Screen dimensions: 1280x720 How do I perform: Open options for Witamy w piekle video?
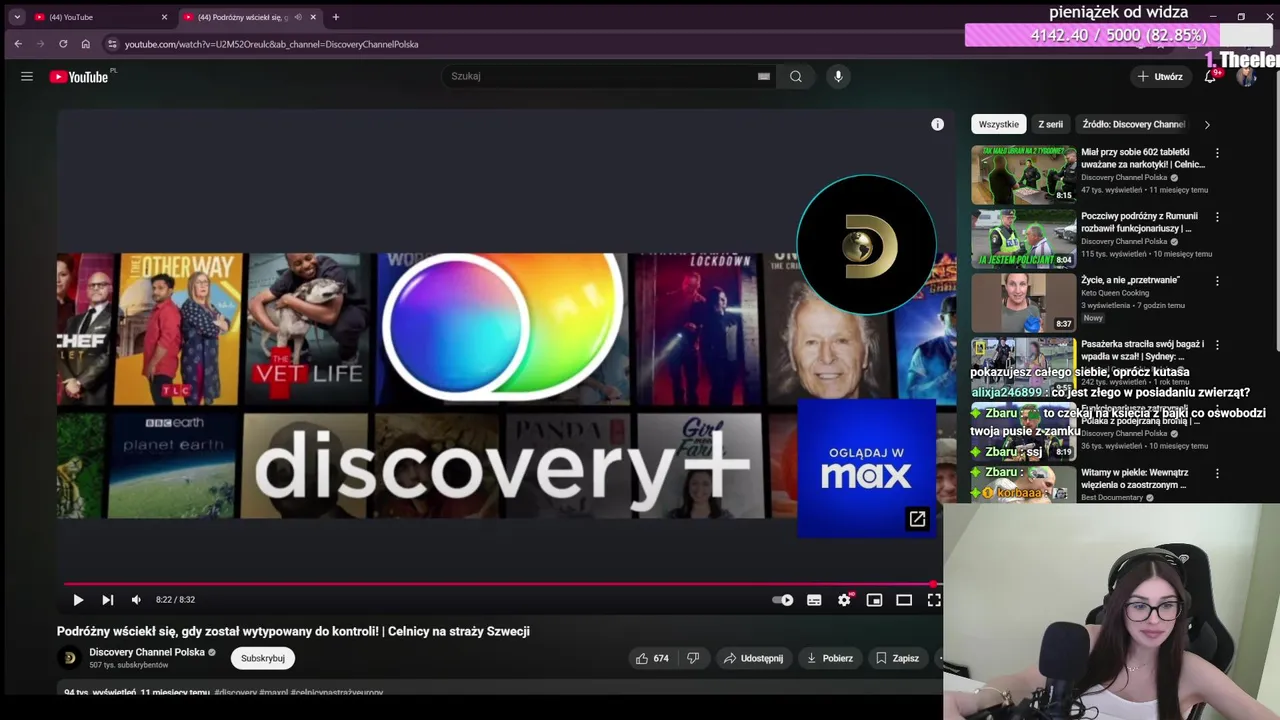pos(1217,473)
